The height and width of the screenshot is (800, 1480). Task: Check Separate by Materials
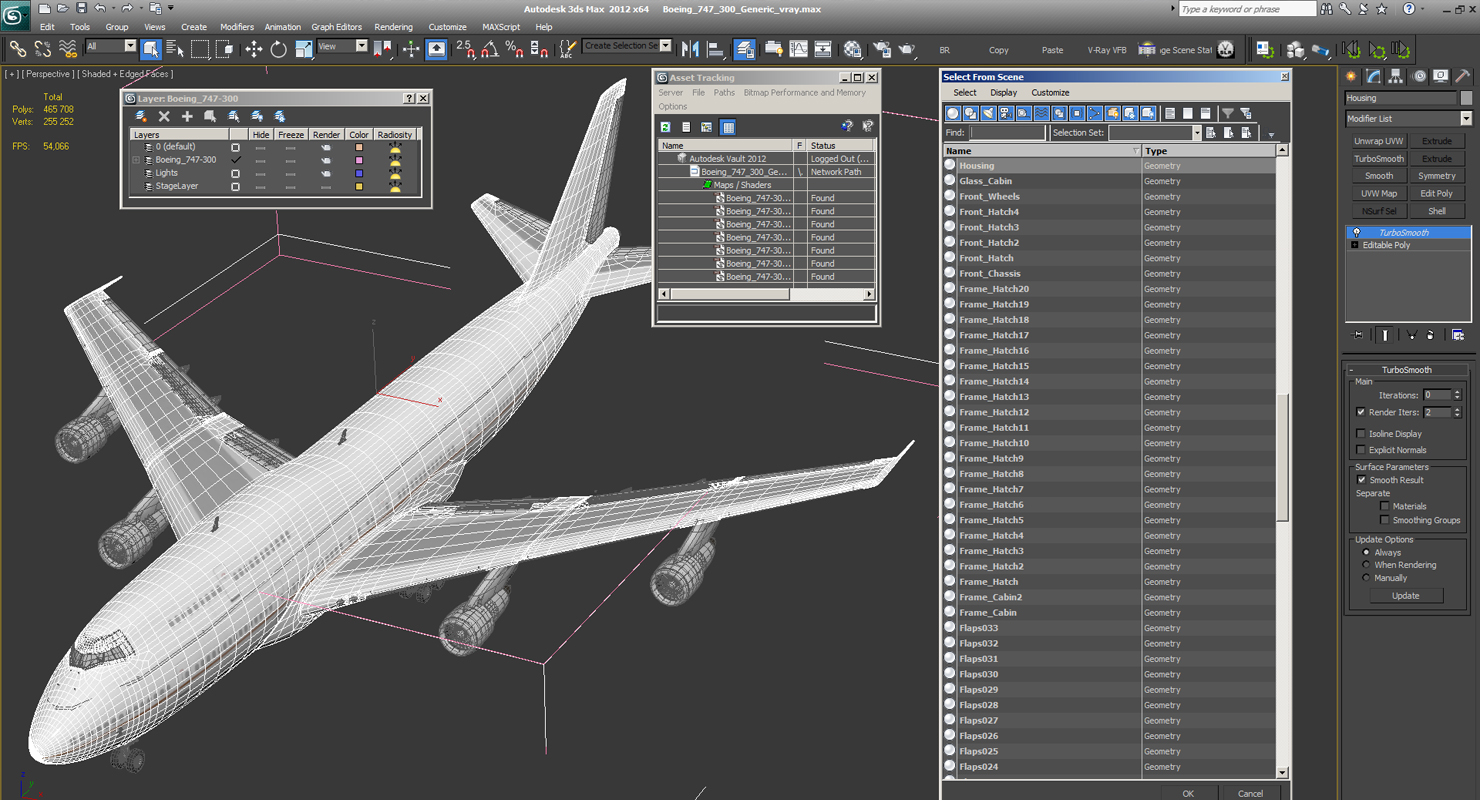pyautogui.click(x=1385, y=506)
